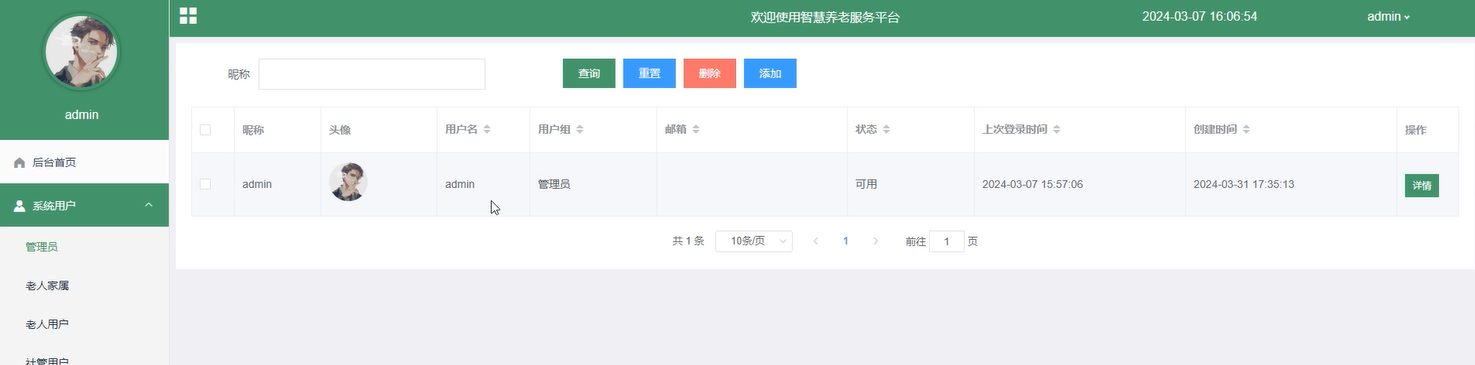Sort by 创建时间 column arrows

click(x=1246, y=130)
